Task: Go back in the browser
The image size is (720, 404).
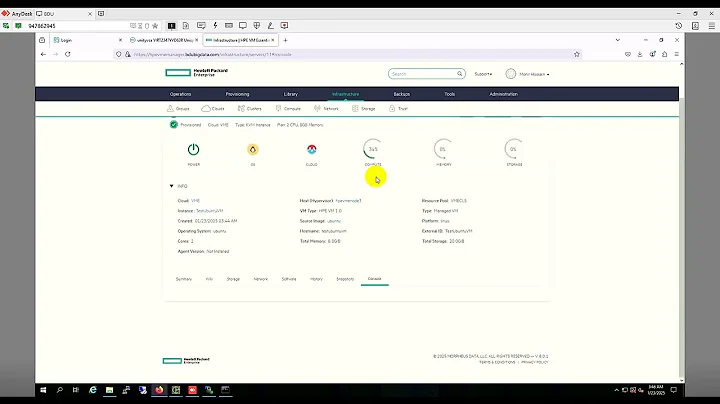Action: pyautogui.click(x=43, y=54)
